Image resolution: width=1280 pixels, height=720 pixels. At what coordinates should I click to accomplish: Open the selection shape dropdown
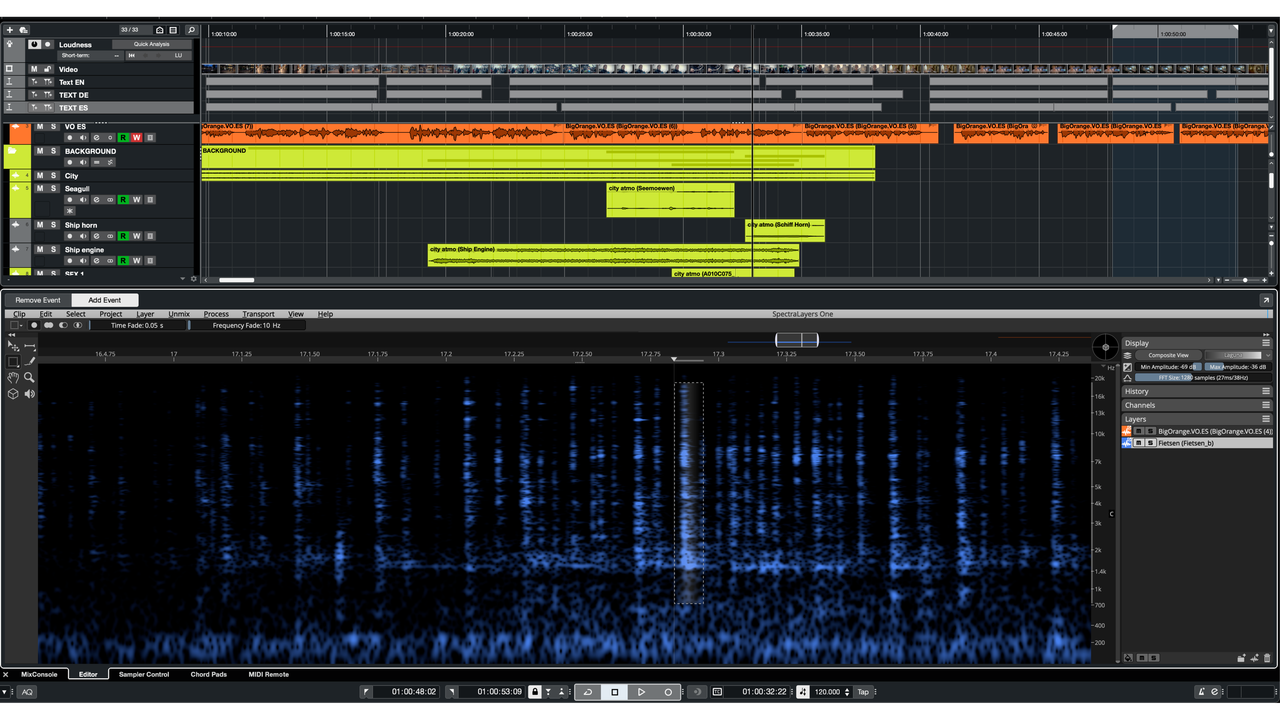(16, 325)
